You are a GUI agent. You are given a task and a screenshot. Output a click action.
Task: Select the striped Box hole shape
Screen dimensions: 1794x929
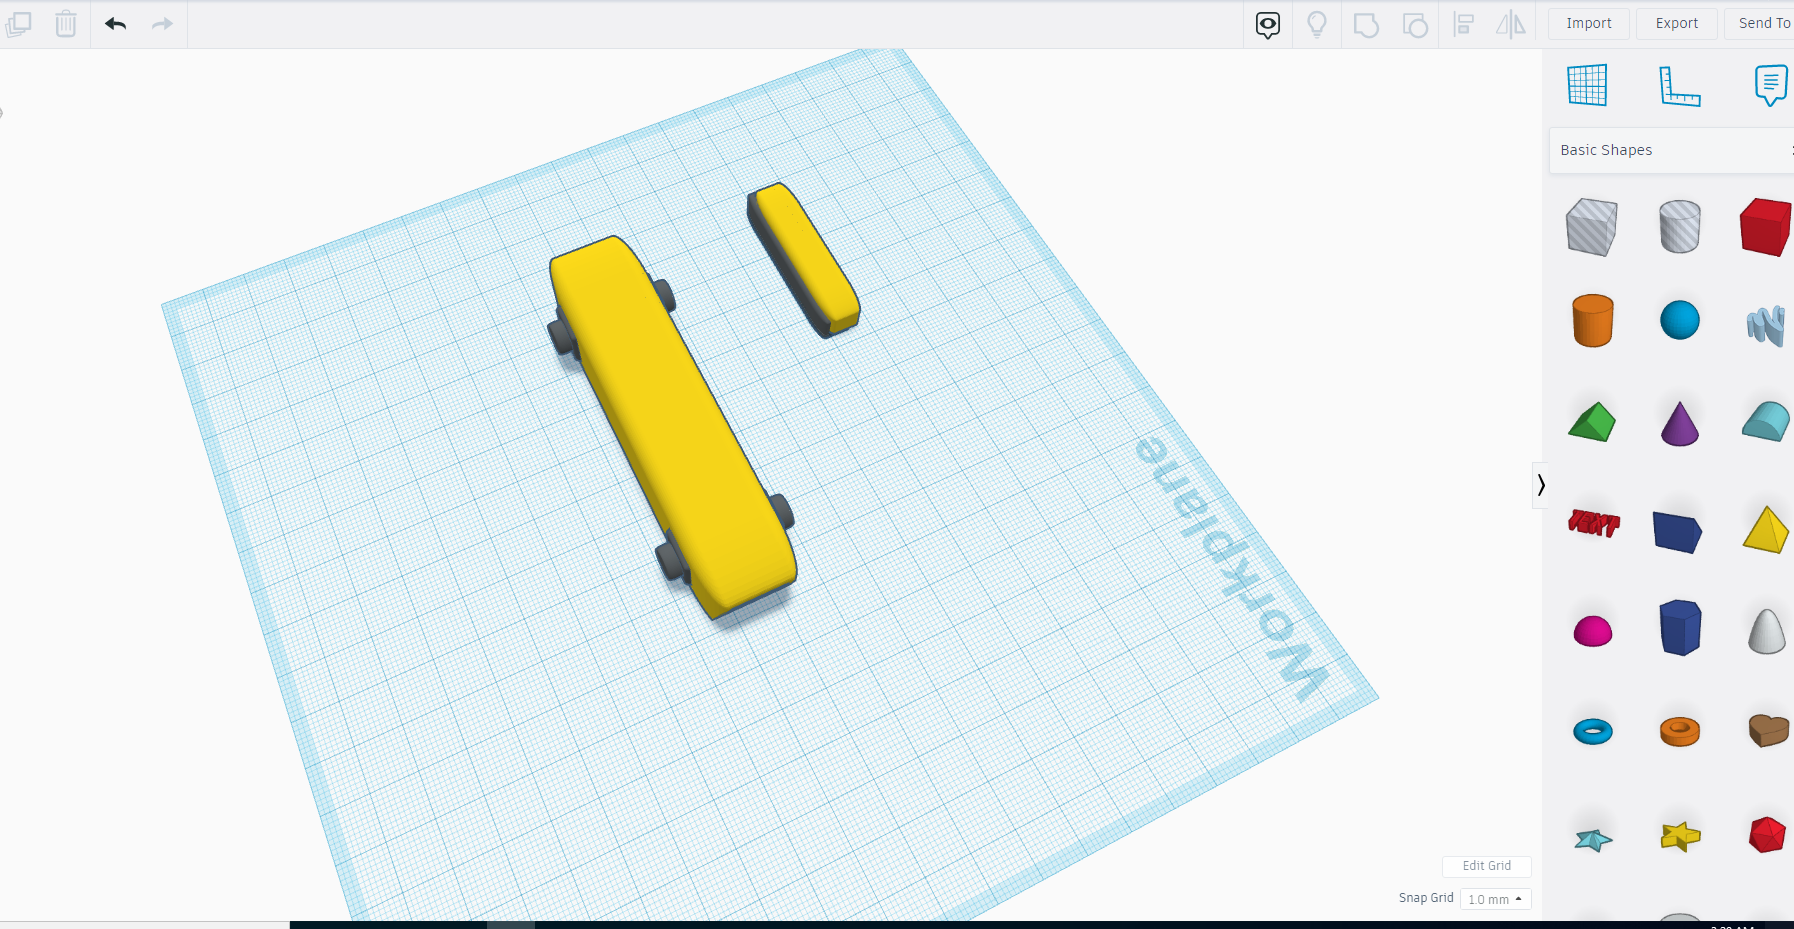click(x=1592, y=227)
